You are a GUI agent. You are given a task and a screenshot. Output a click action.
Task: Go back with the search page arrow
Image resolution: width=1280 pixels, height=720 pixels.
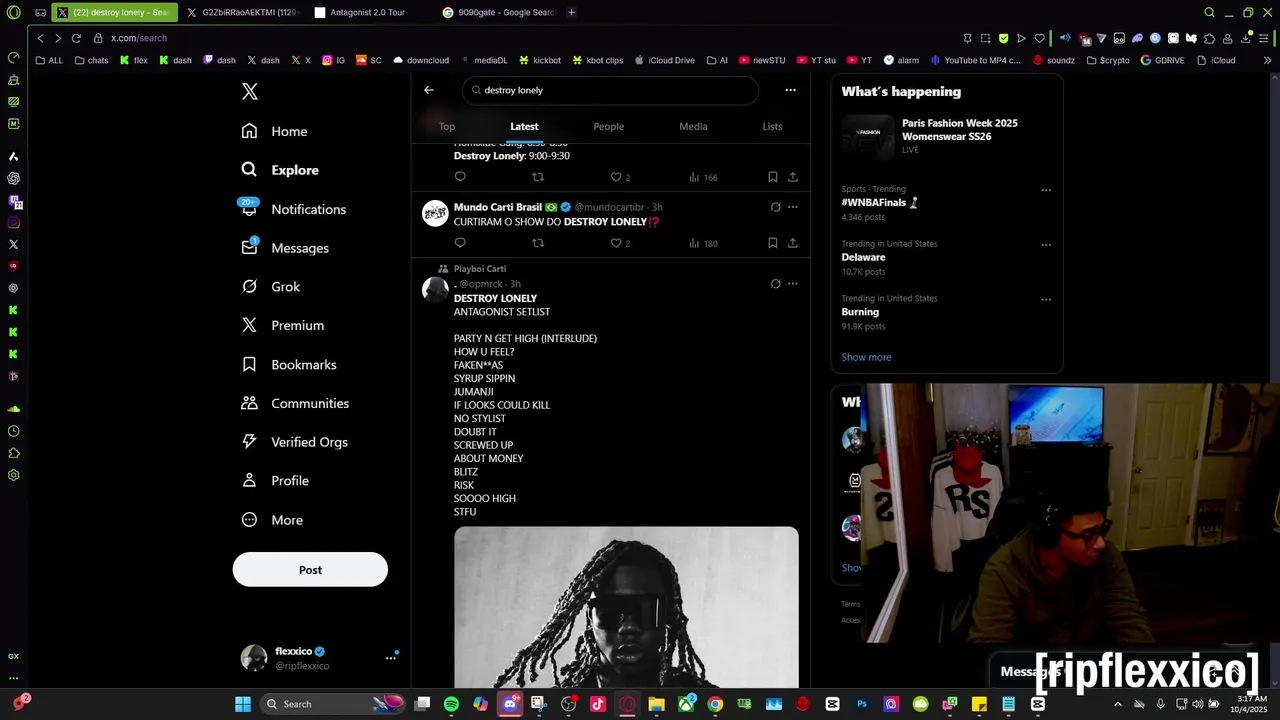429,90
